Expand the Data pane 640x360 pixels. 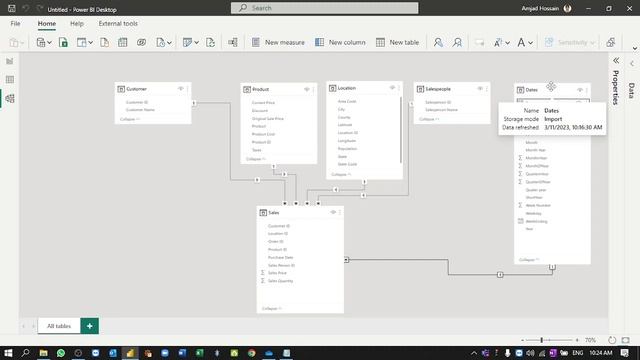[x=631, y=64]
